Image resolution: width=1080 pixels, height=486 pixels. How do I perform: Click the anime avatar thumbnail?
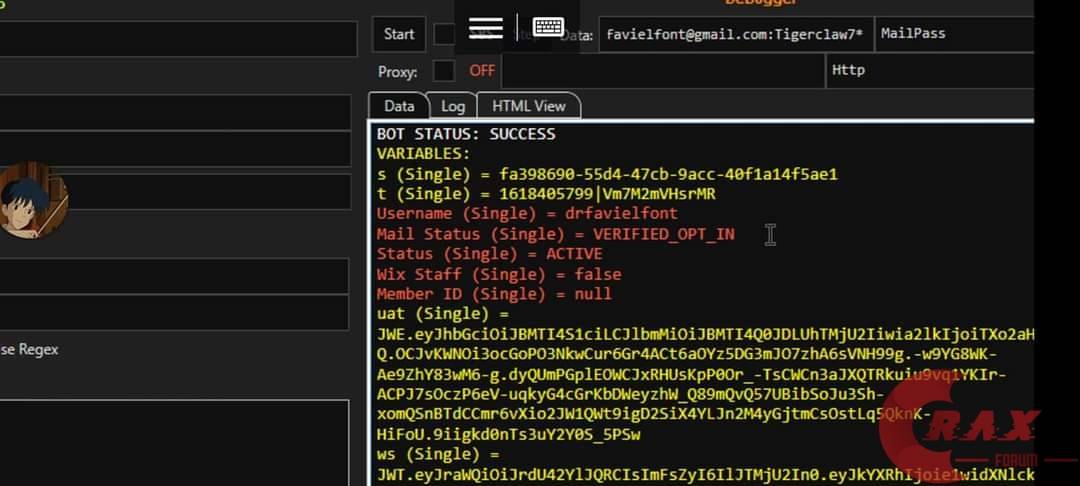point(32,200)
